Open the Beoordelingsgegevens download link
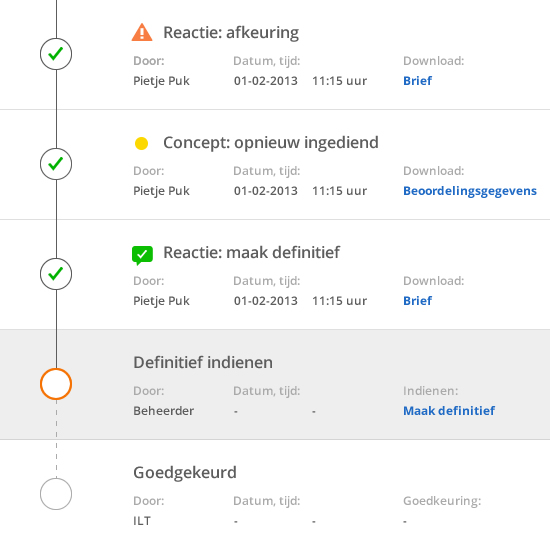The height and width of the screenshot is (550, 550). point(470,191)
